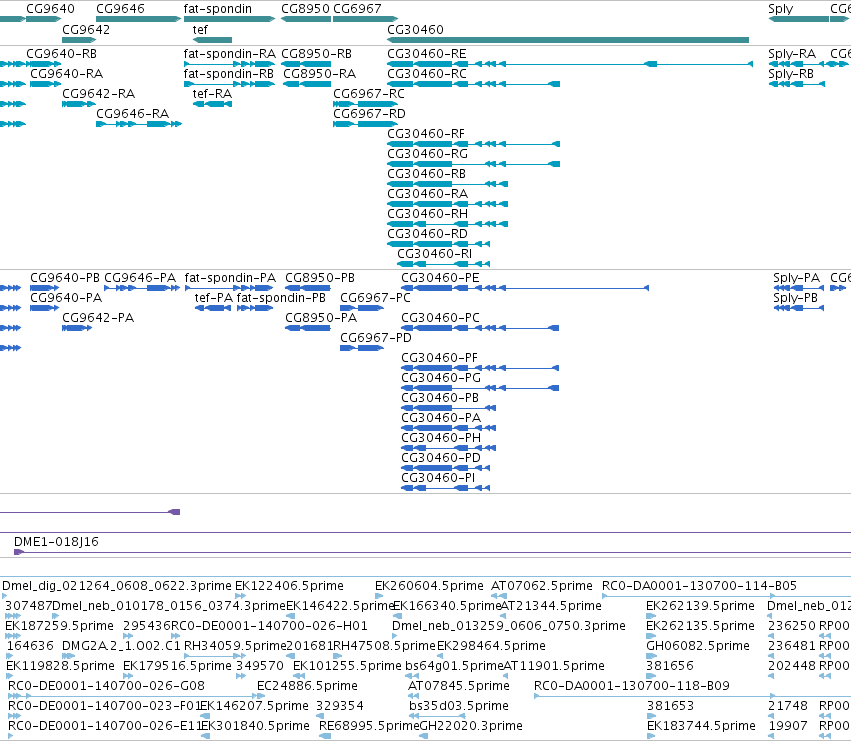Select the CG9642 gene label
The height and width of the screenshot is (741, 851).
click(x=86, y=29)
